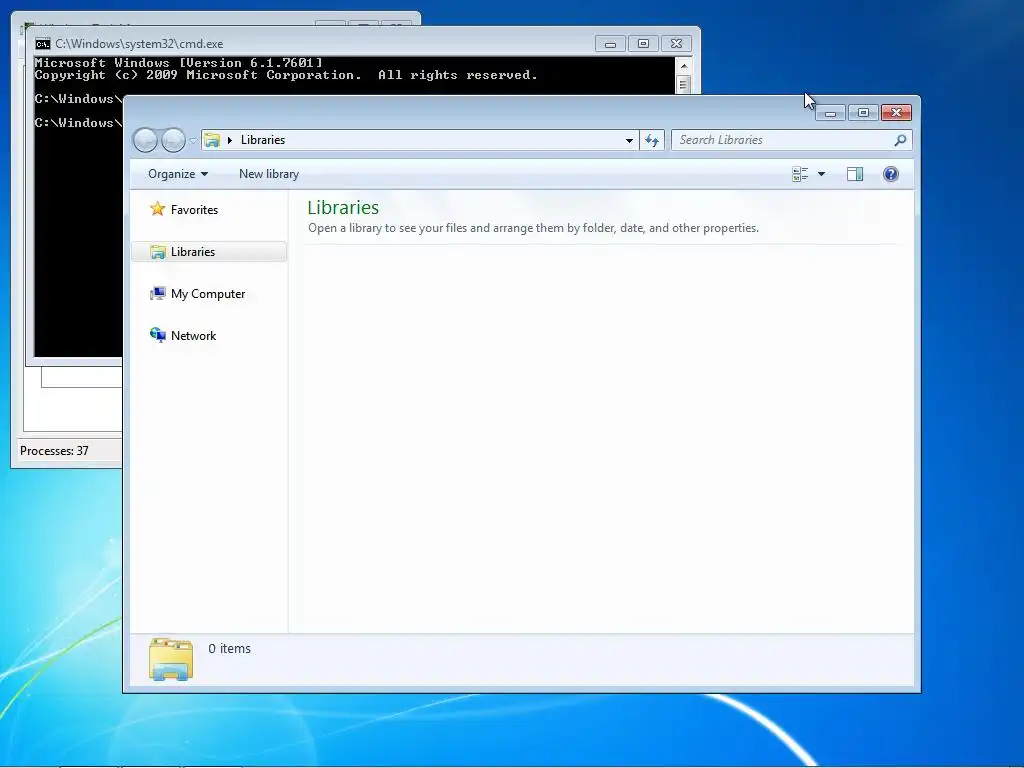
Task: Open Explorer help
Action: pos(891,174)
